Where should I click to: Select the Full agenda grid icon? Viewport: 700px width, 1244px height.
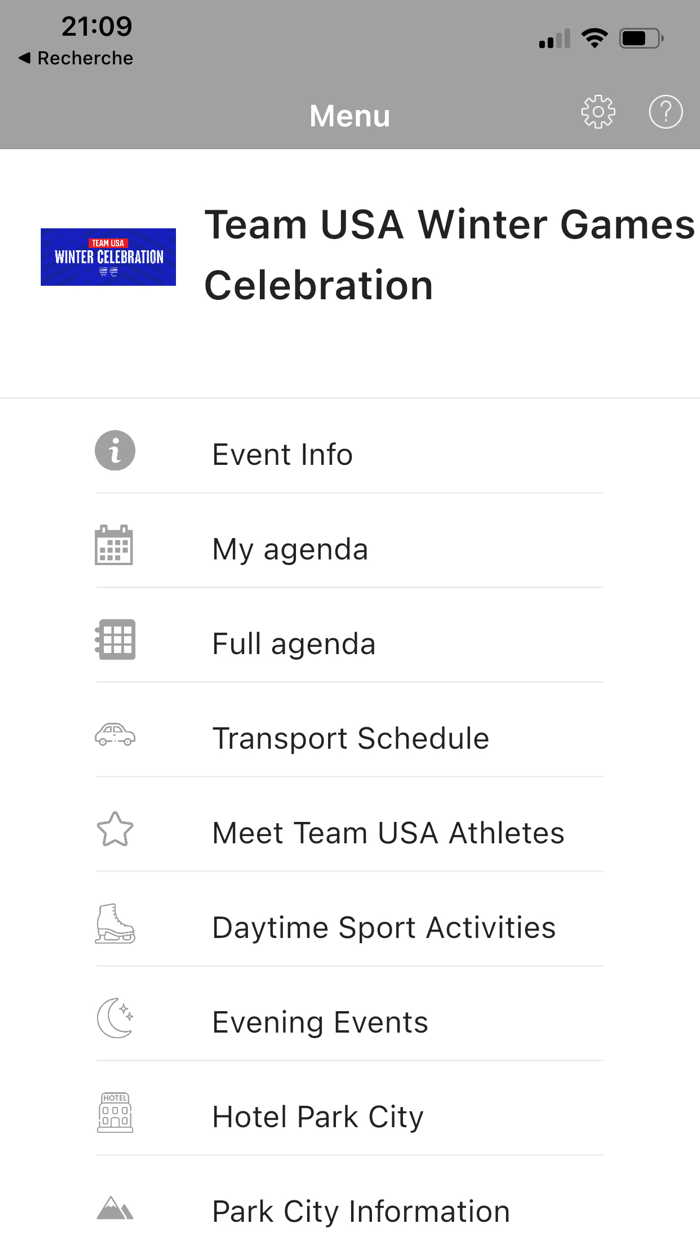coord(114,639)
